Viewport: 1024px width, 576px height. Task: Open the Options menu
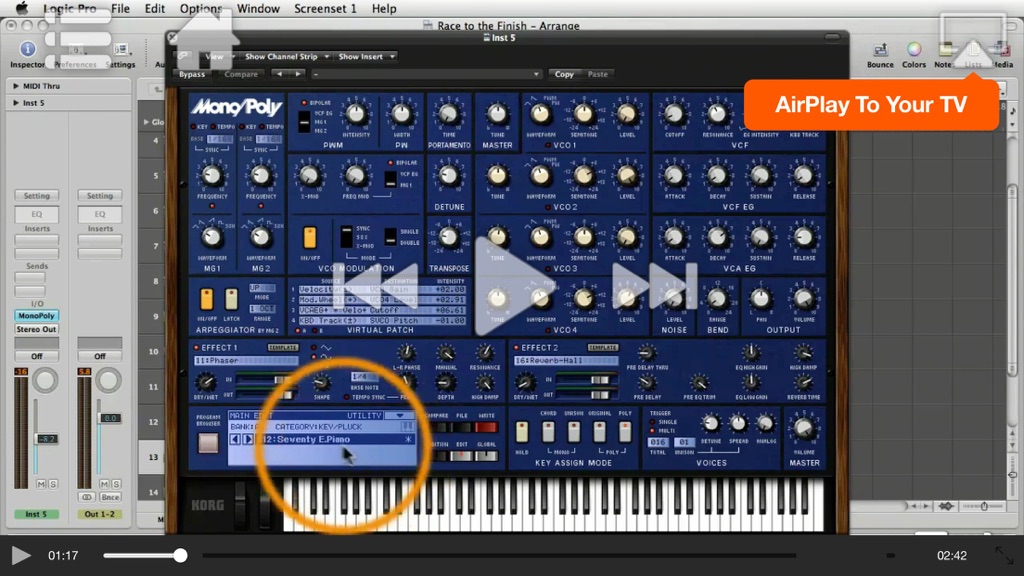pos(201,8)
